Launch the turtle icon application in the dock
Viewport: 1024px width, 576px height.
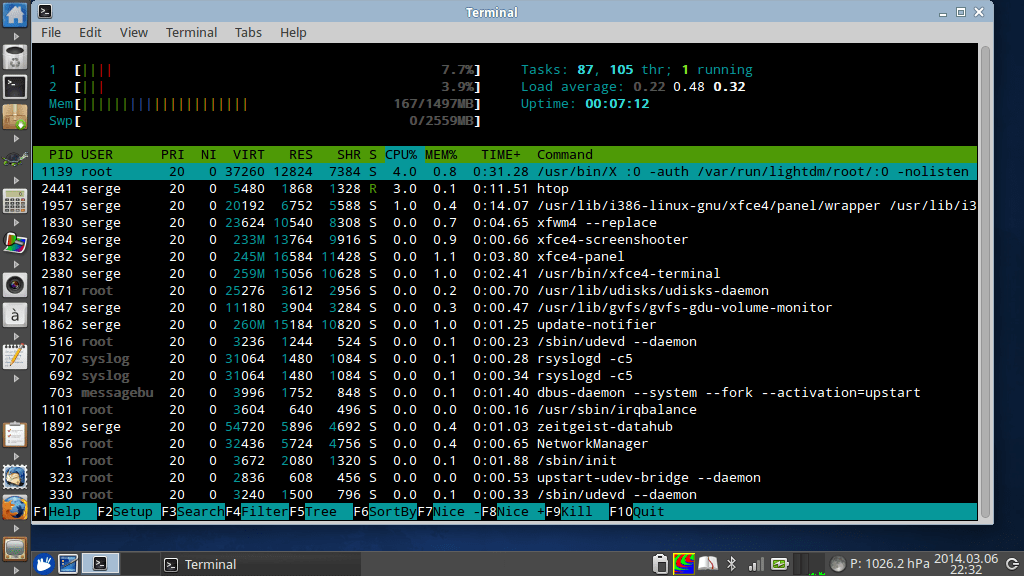14,159
